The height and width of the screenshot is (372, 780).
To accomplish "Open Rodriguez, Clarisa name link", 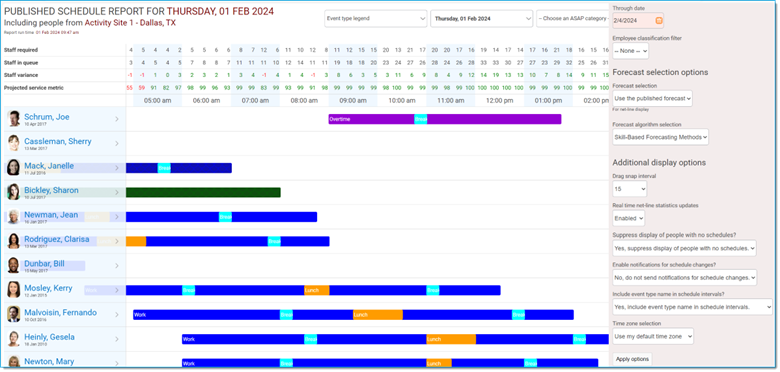I will (x=57, y=239).
